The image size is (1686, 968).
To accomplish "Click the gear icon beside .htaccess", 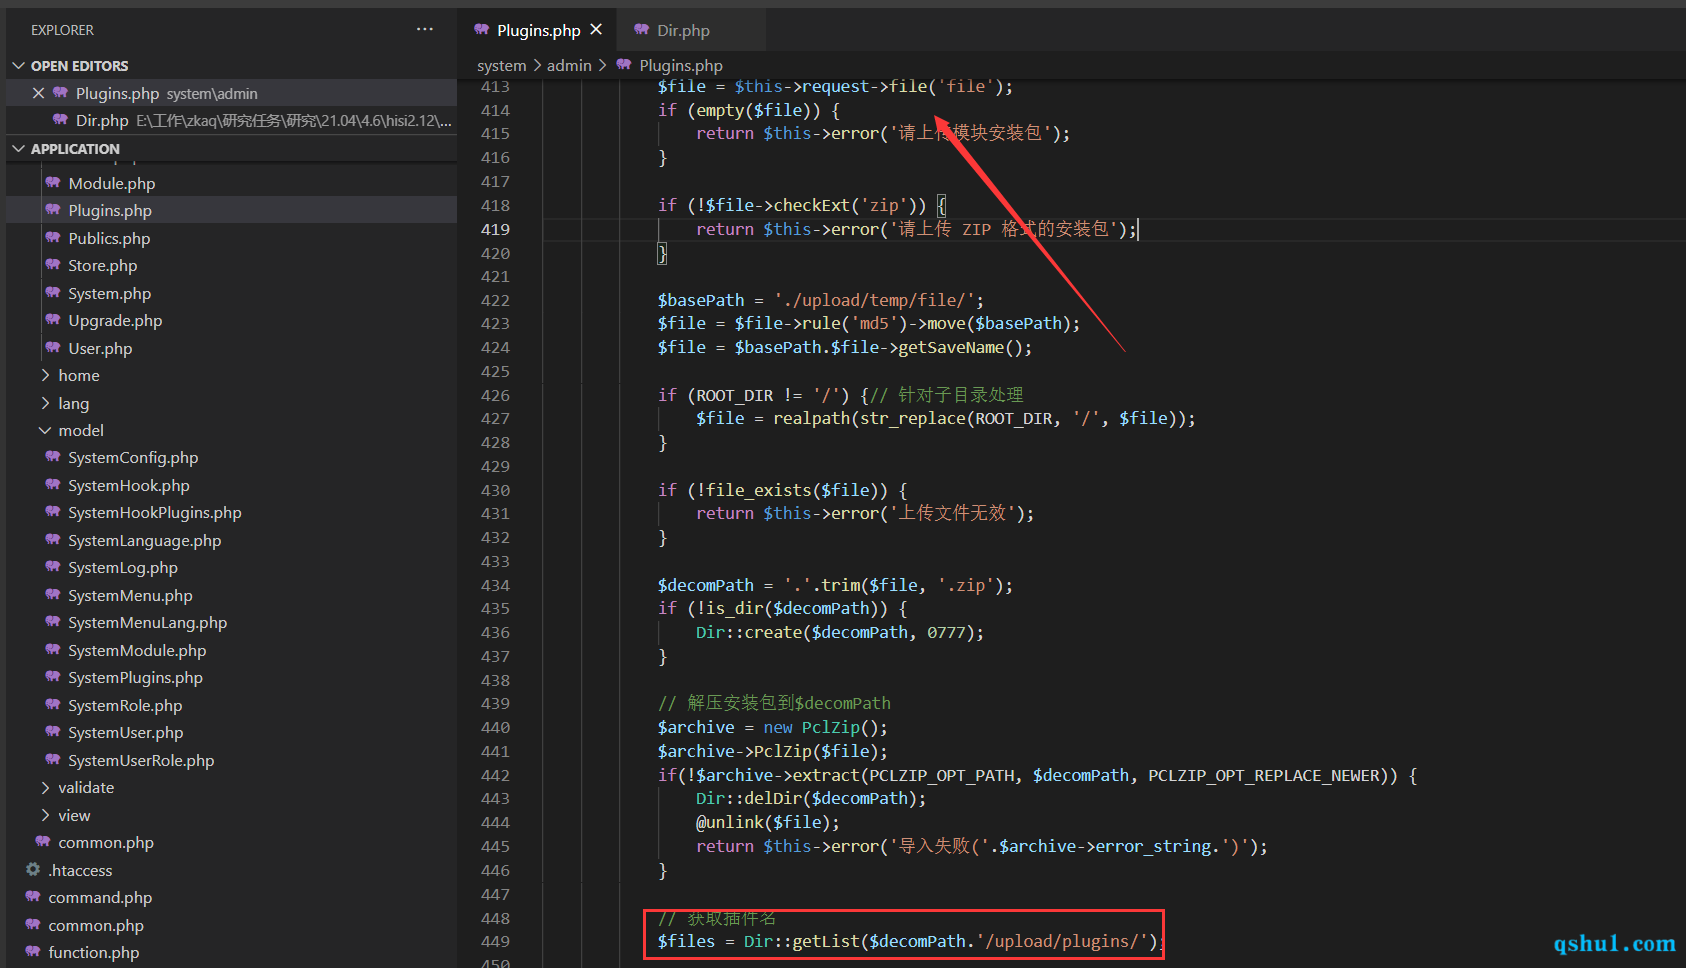I will pyautogui.click(x=33, y=870).
